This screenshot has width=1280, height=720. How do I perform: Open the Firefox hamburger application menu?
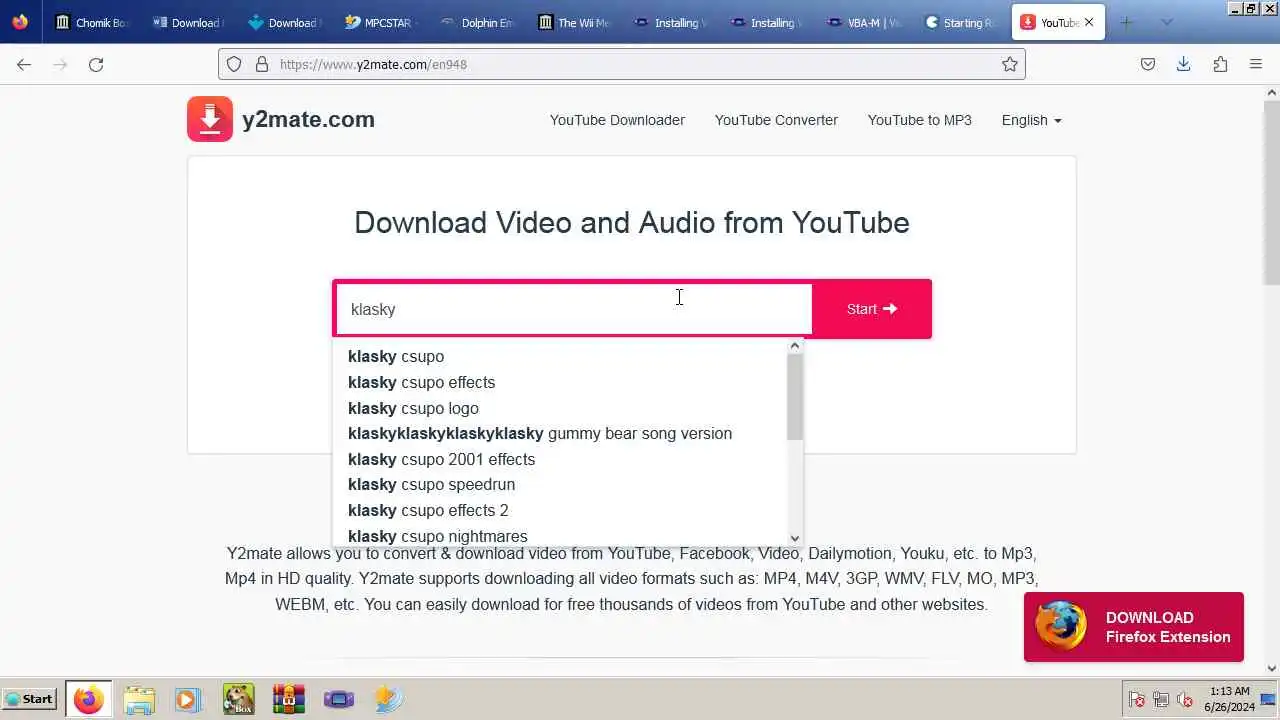1256,64
